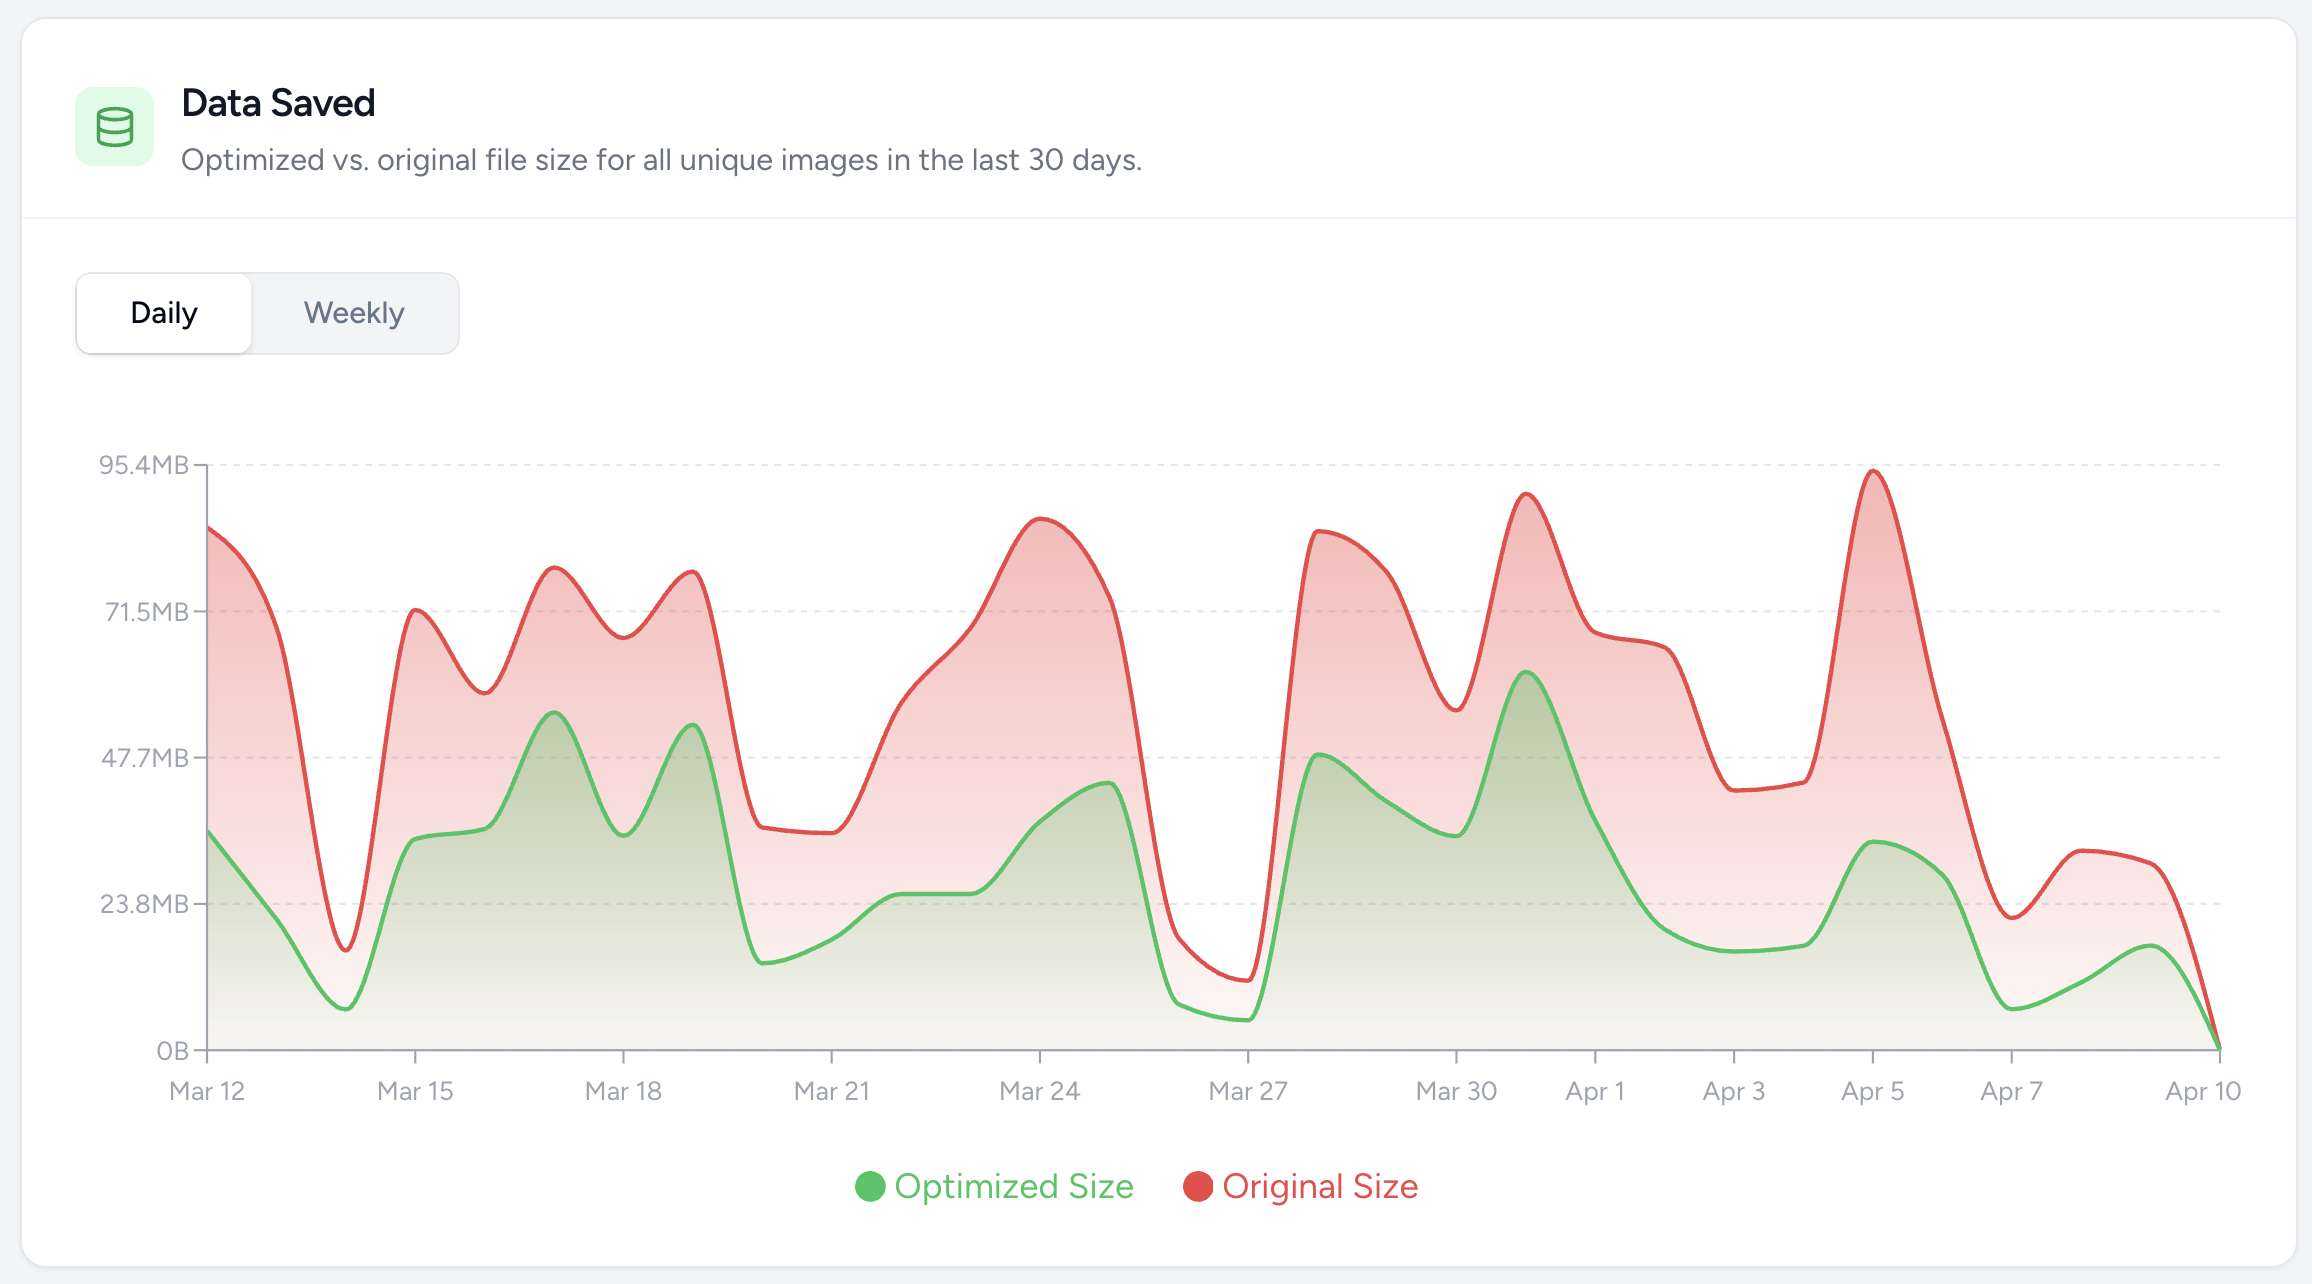Click the red Original Size legend dot

1197,1186
